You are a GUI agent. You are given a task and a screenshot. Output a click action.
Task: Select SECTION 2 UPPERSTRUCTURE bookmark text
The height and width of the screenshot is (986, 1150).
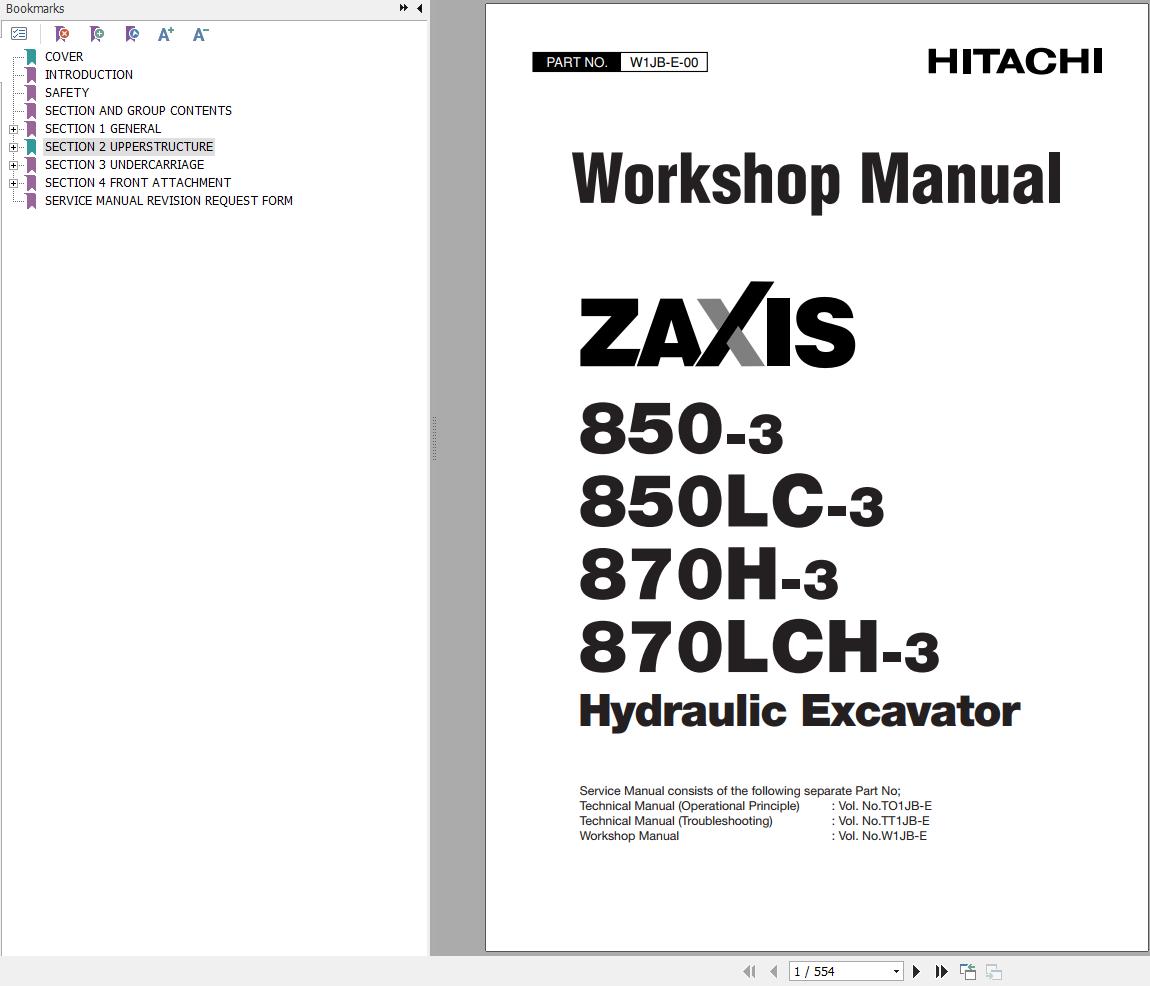click(129, 147)
